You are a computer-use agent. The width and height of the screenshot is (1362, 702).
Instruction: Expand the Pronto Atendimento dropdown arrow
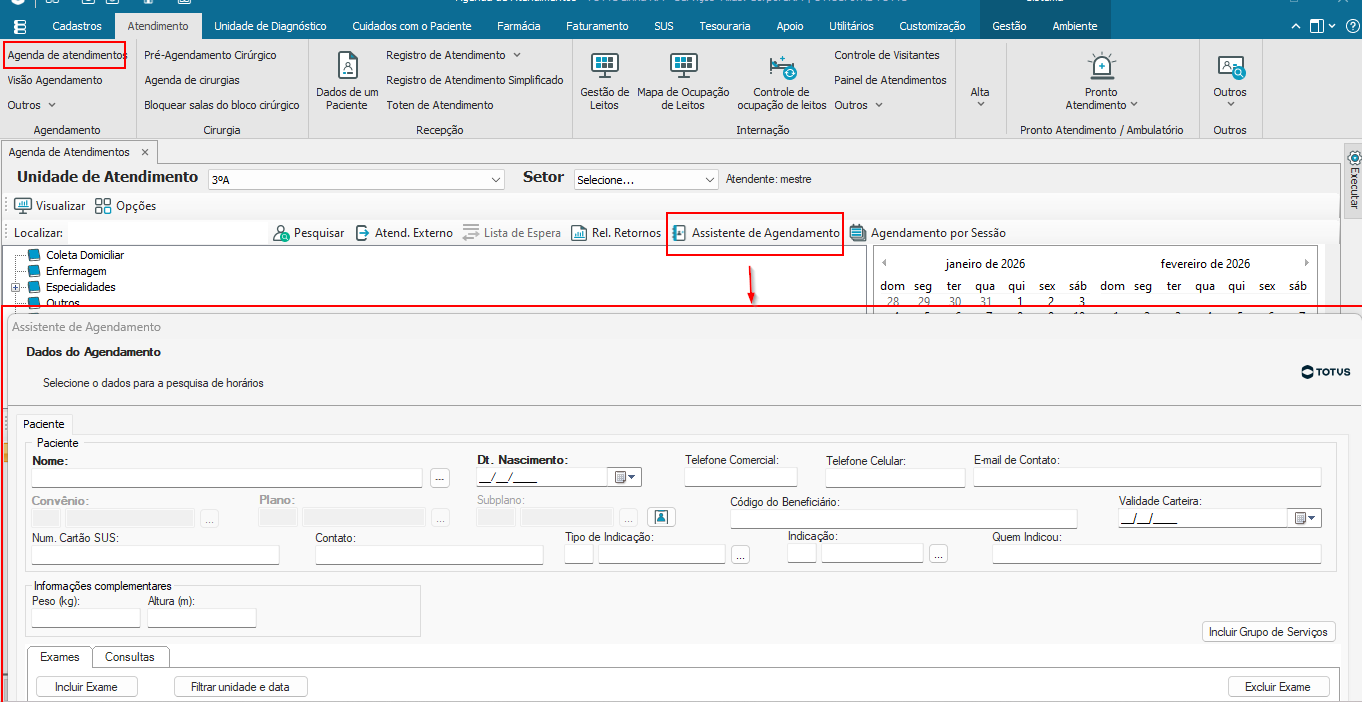1134,105
